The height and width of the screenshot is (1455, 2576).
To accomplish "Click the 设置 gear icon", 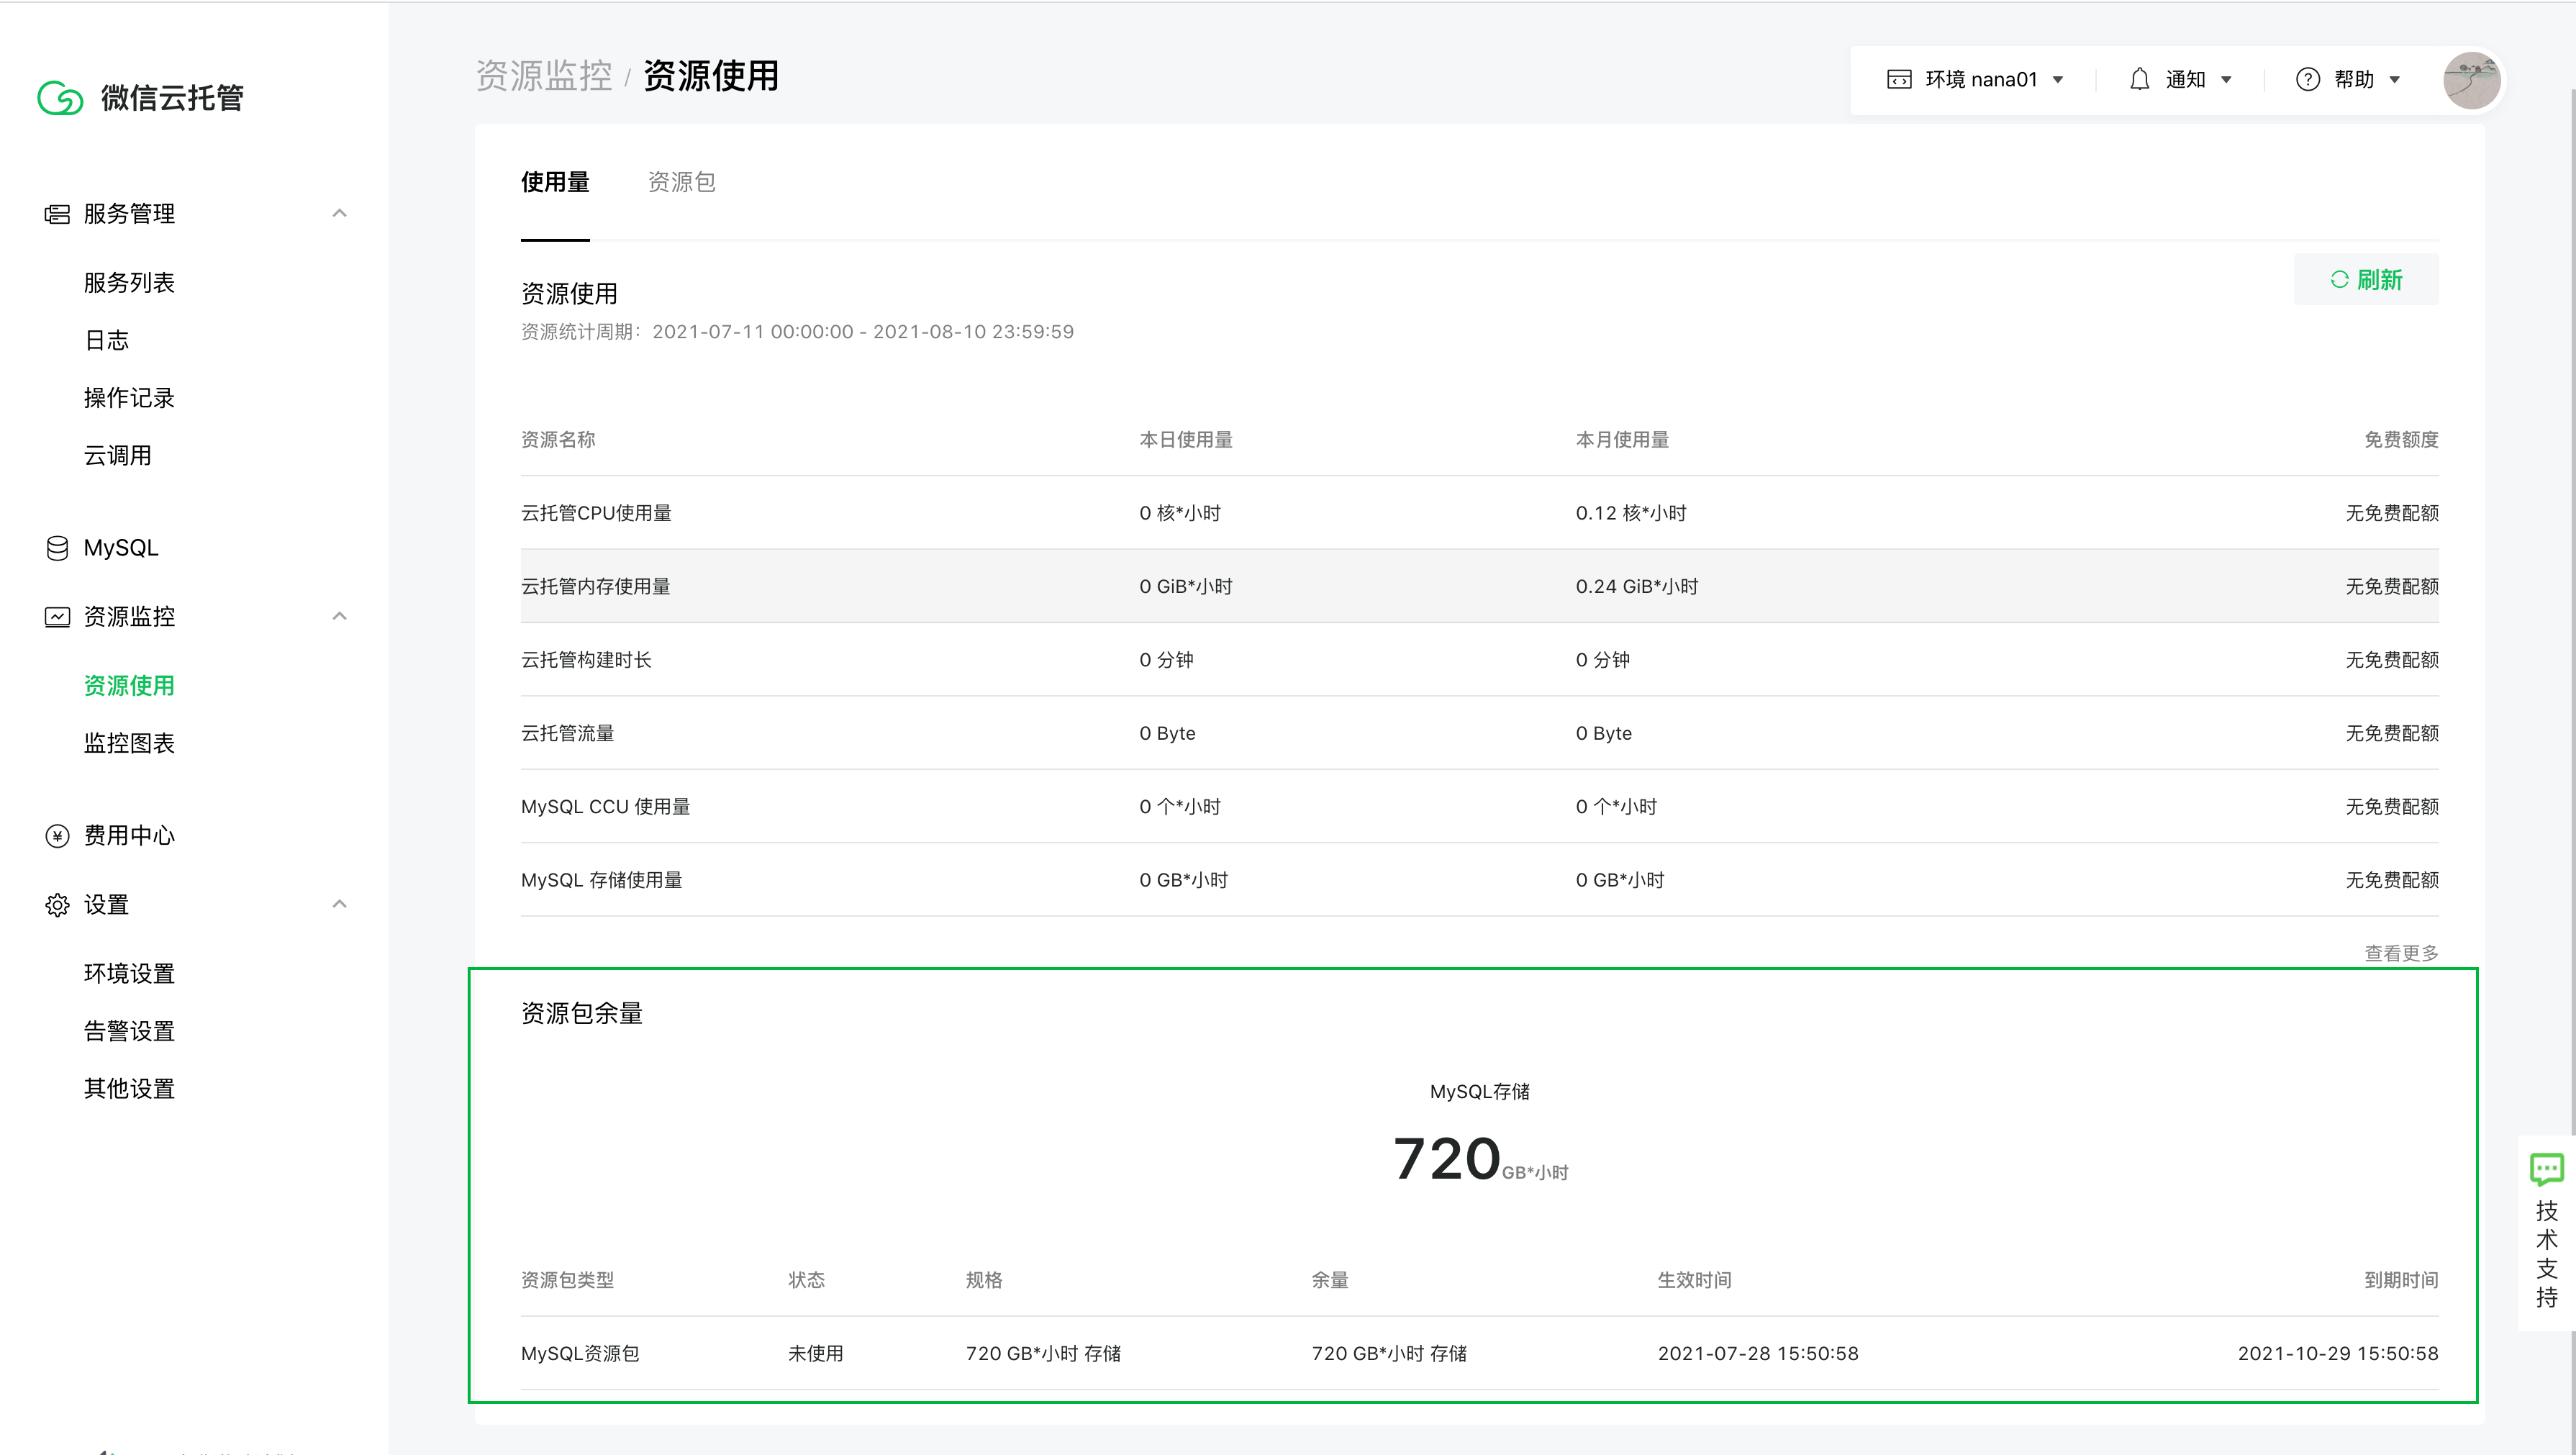I will [x=57, y=905].
